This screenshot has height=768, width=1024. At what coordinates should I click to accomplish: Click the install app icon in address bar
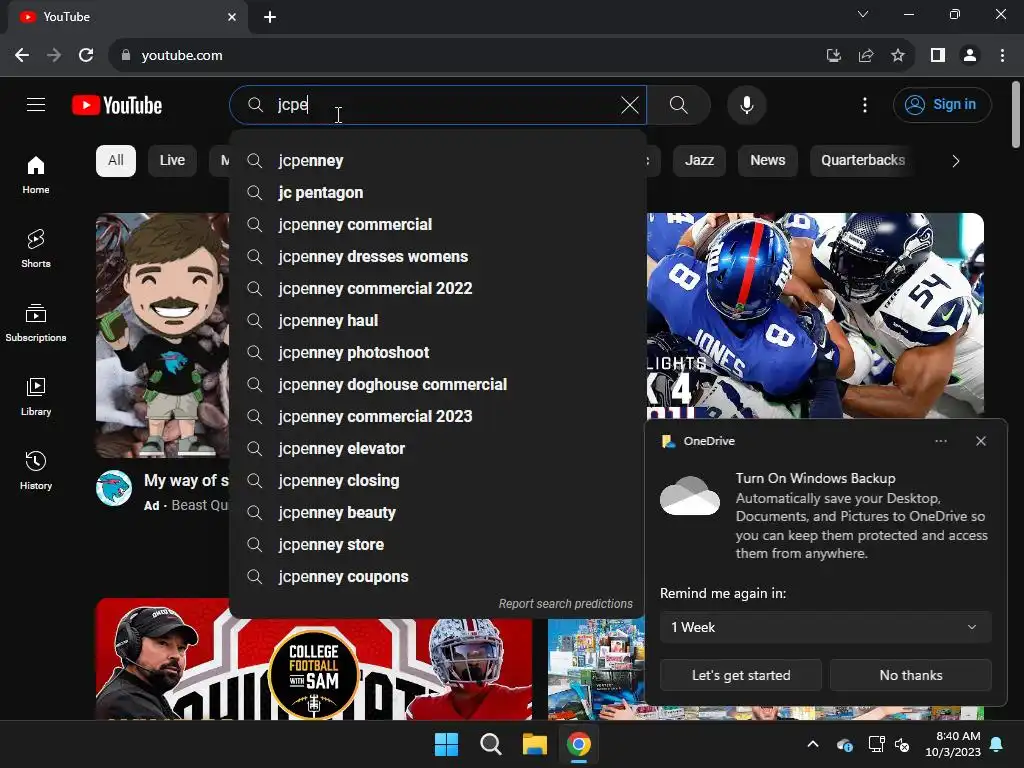833,56
